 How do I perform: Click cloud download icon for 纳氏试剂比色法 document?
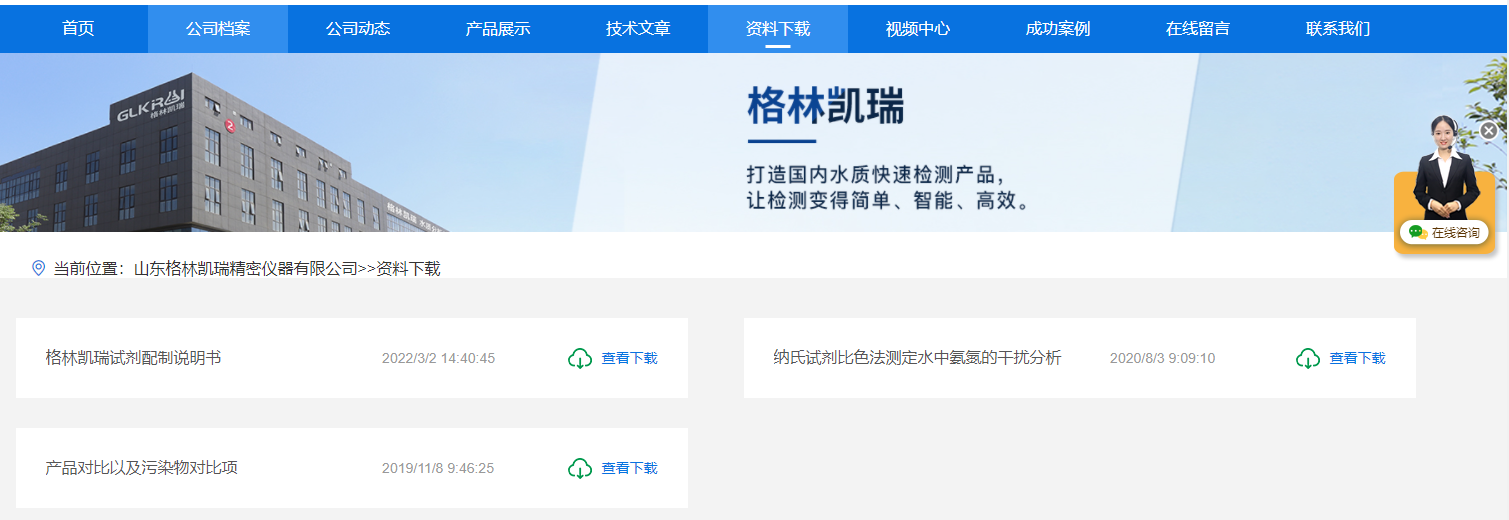[x=1308, y=358]
